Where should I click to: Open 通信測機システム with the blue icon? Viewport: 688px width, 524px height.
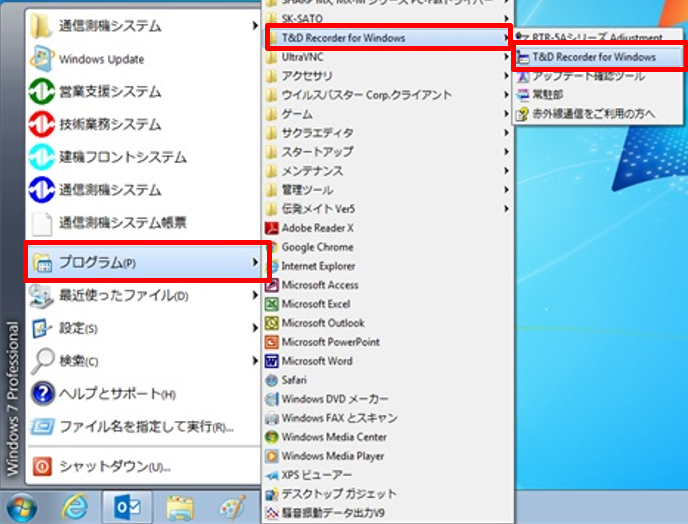(143, 190)
